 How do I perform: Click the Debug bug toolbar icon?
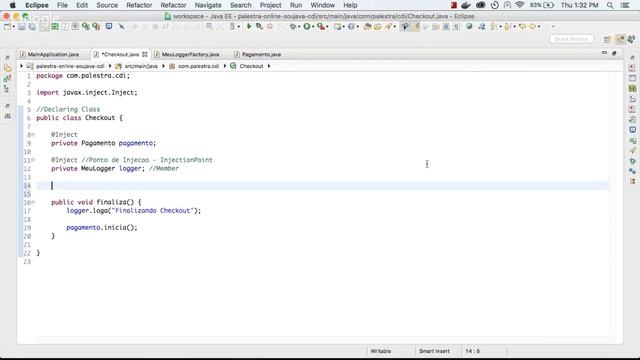[293, 27]
